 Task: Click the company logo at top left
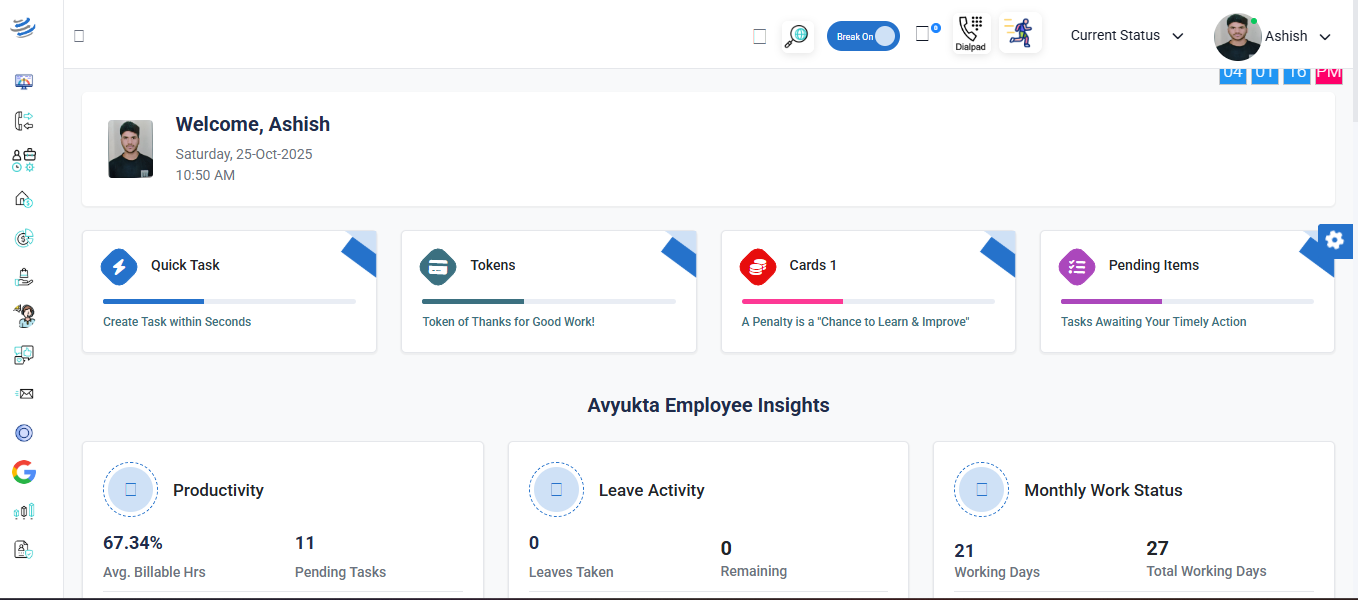tap(23, 28)
